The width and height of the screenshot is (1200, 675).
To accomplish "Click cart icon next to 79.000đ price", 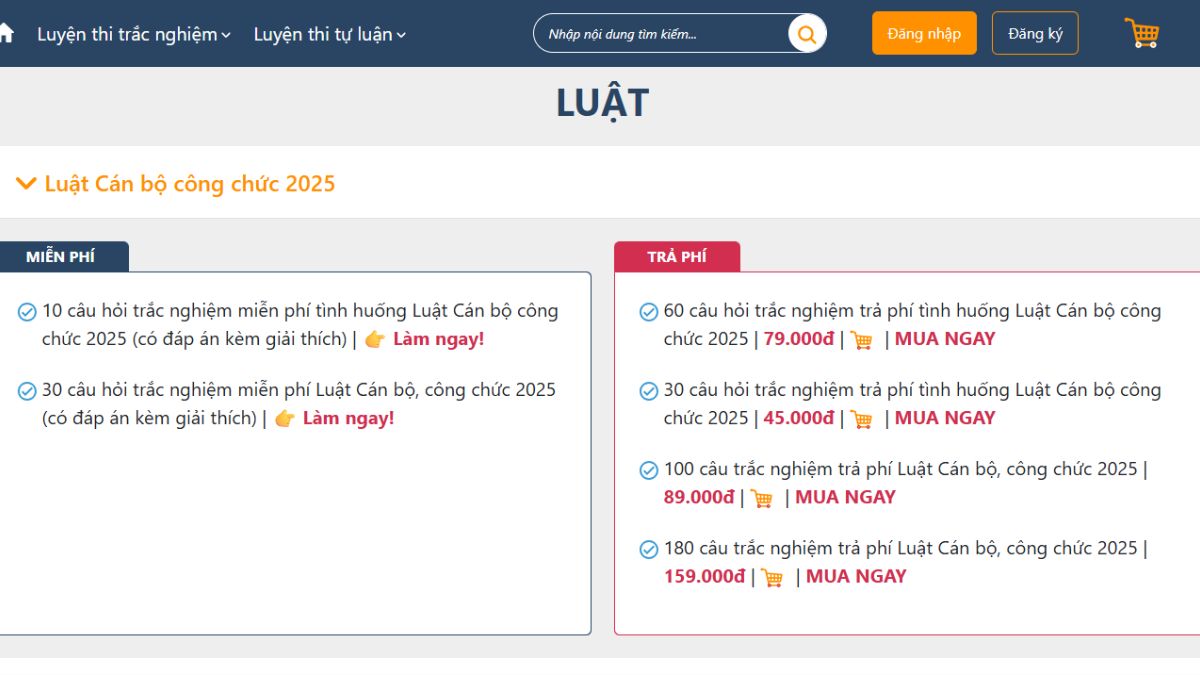I will click(861, 340).
